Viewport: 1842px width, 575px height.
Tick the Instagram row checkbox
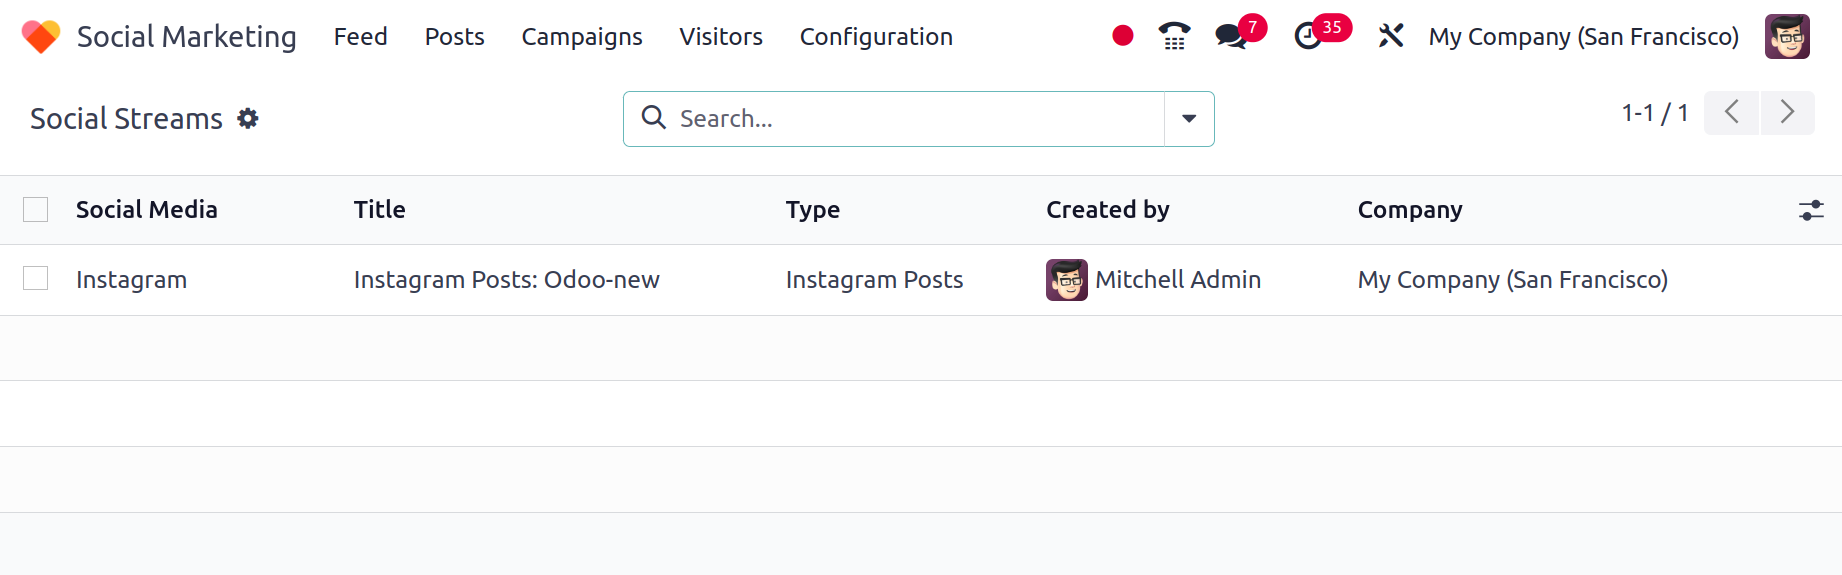click(36, 278)
